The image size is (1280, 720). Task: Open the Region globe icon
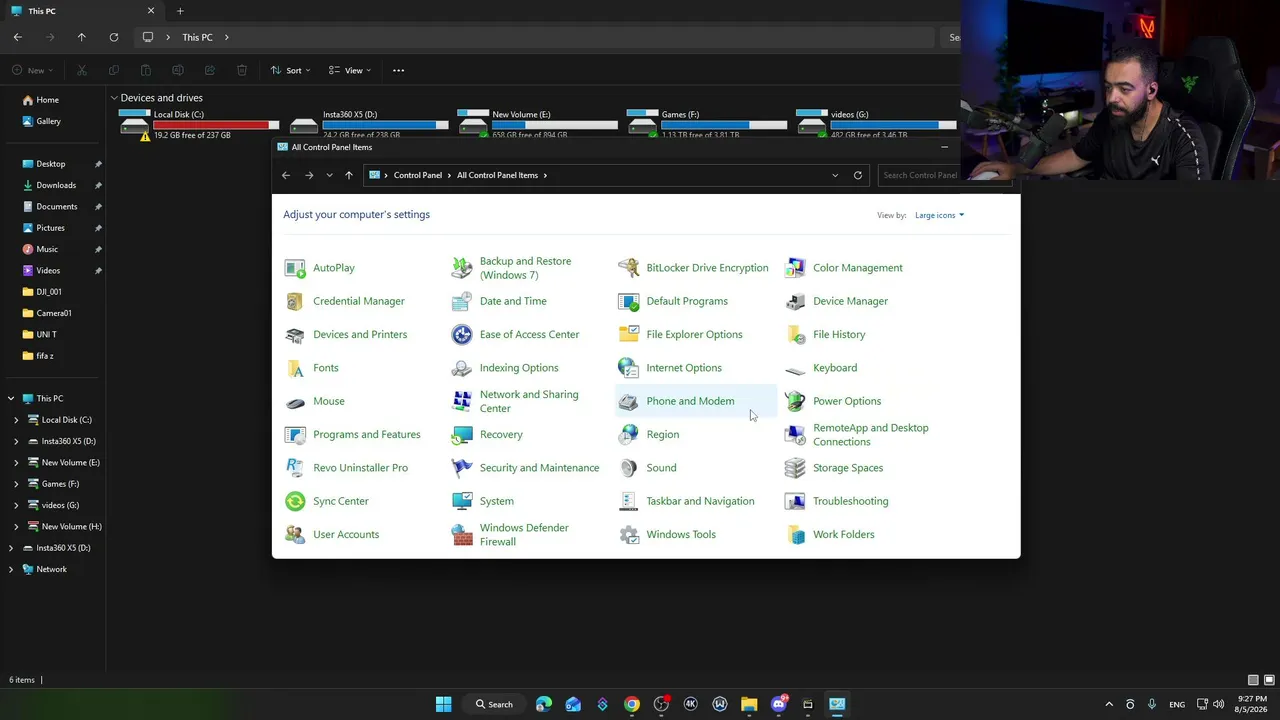point(629,434)
